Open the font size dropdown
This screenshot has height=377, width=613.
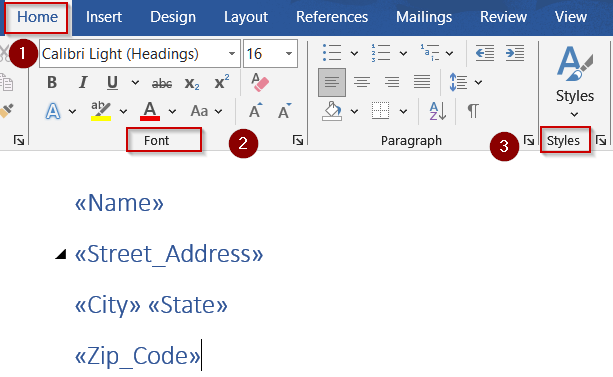(x=289, y=54)
